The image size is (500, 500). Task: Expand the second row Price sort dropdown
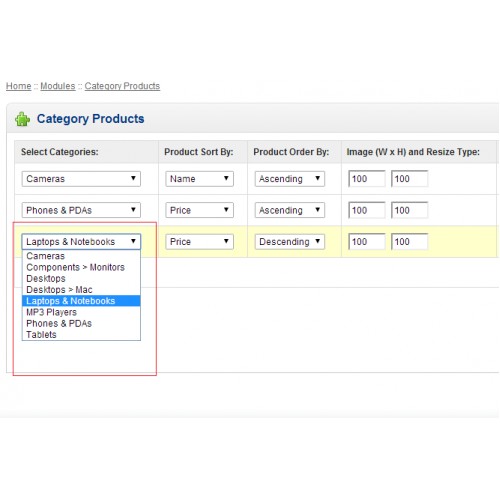click(x=199, y=210)
